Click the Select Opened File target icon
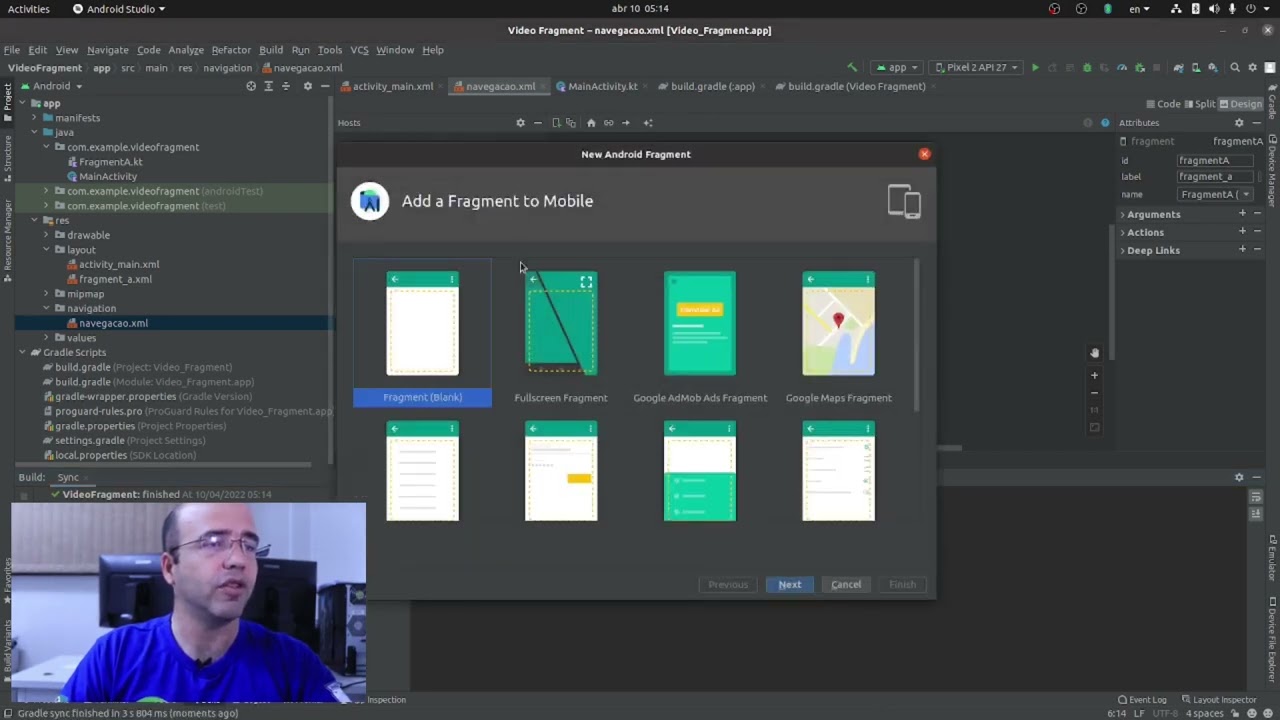Image resolution: width=1280 pixels, height=720 pixels. [x=251, y=86]
